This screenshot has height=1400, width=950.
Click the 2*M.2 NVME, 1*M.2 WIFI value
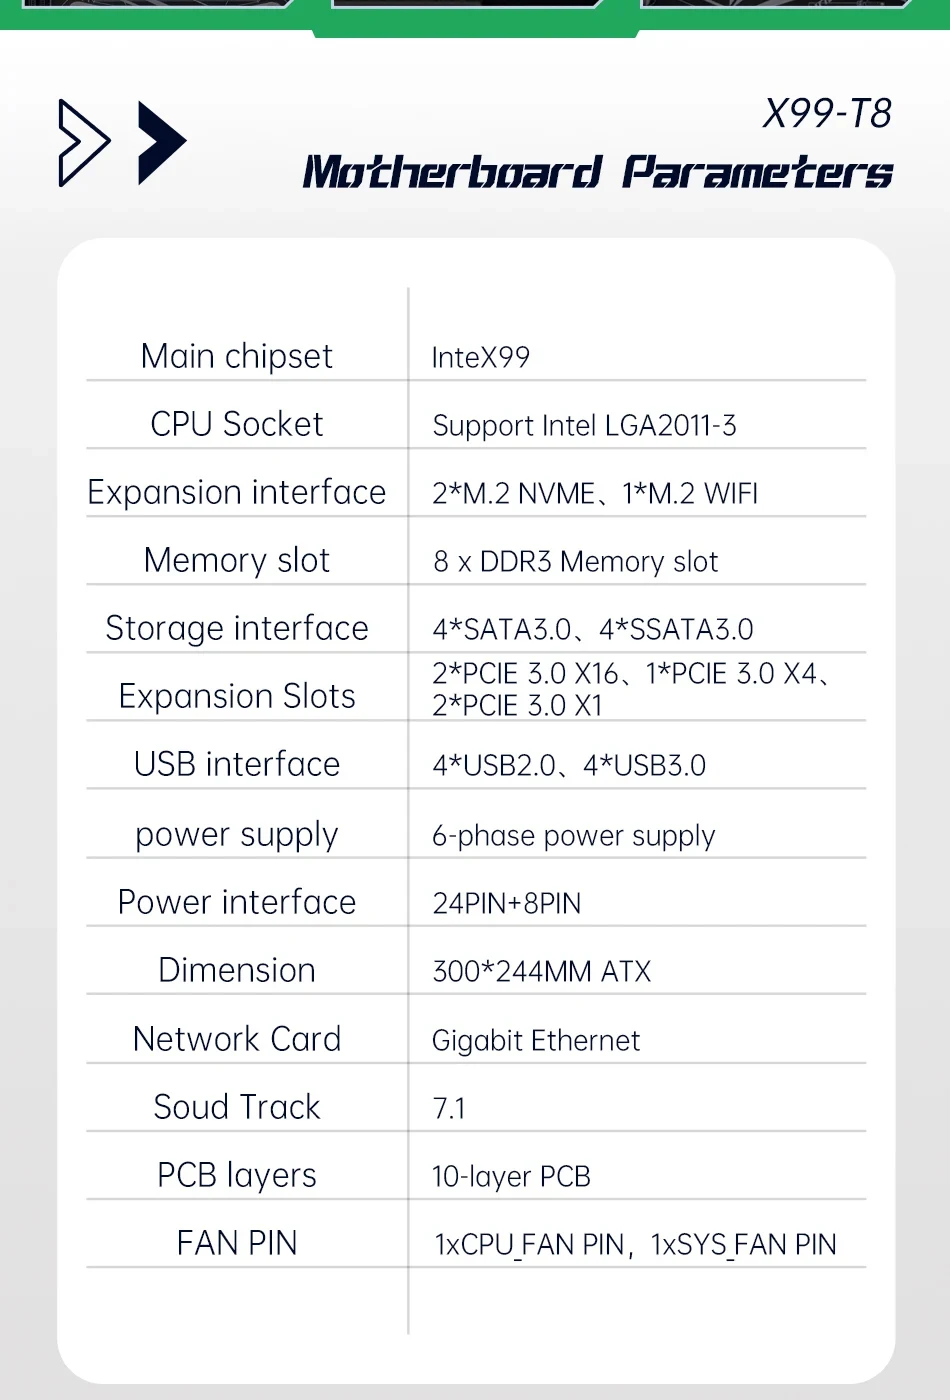coord(595,494)
